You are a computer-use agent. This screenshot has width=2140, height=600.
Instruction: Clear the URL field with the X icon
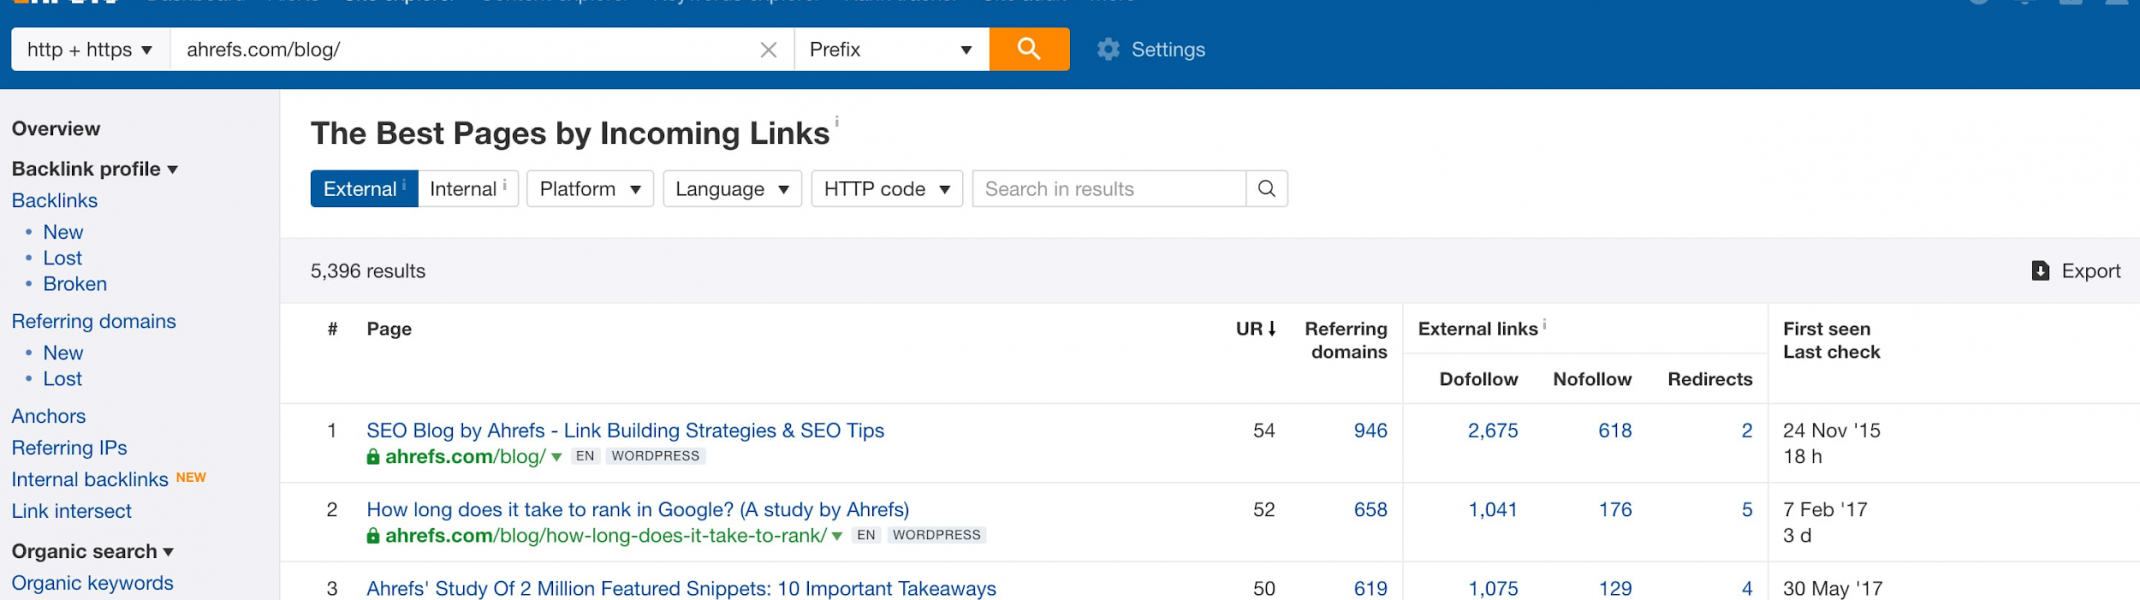click(x=768, y=50)
